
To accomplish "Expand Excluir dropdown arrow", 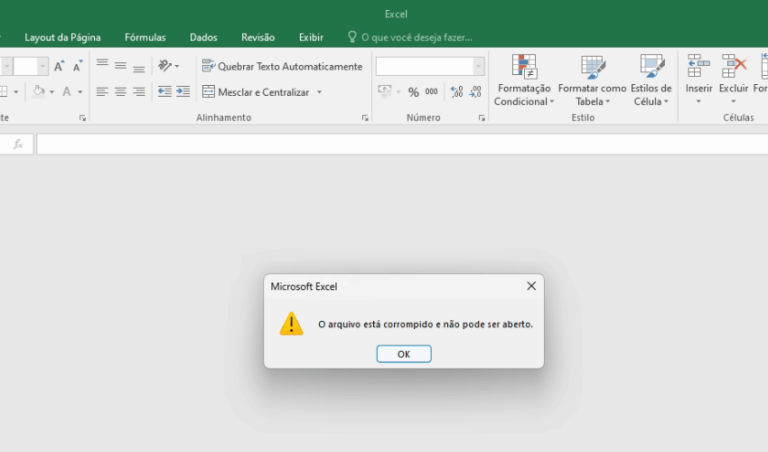I will point(734,102).
